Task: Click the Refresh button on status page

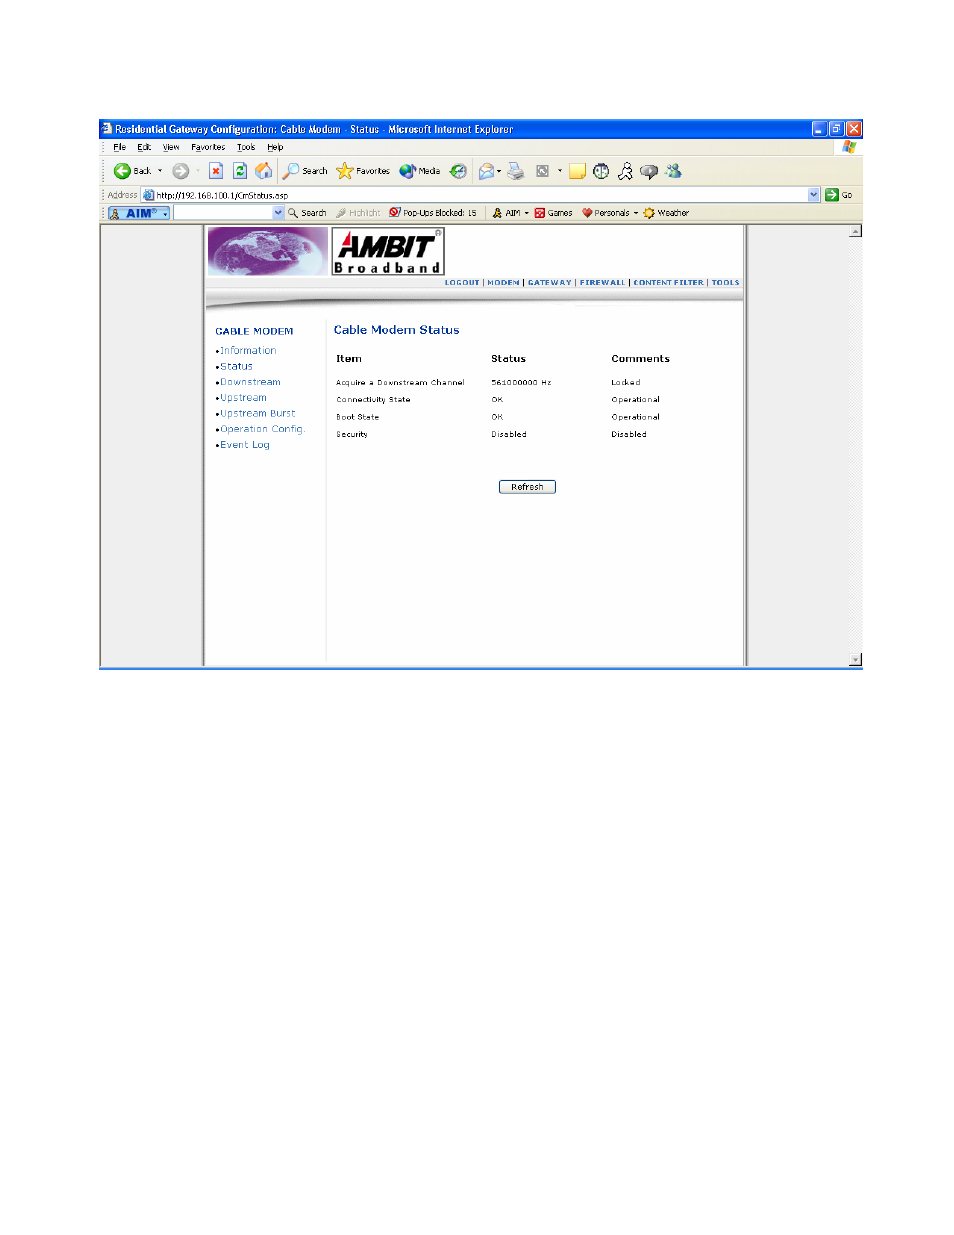Action: point(527,487)
